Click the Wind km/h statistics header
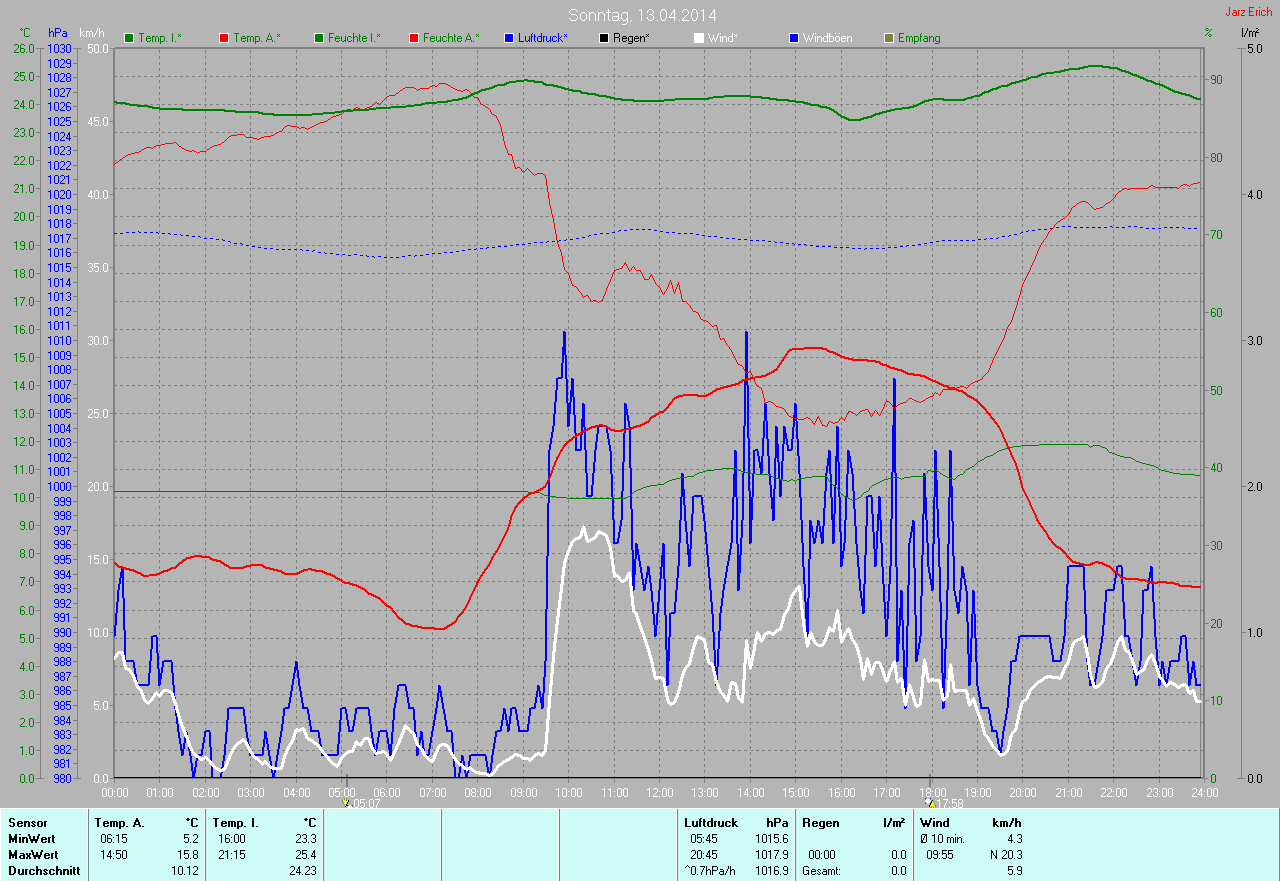 (x=970, y=822)
